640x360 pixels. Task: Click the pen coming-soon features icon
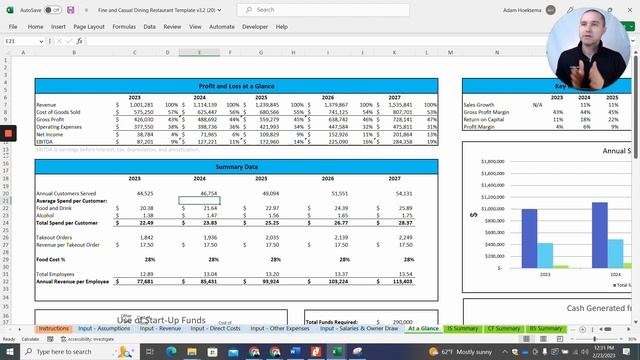[570, 10]
